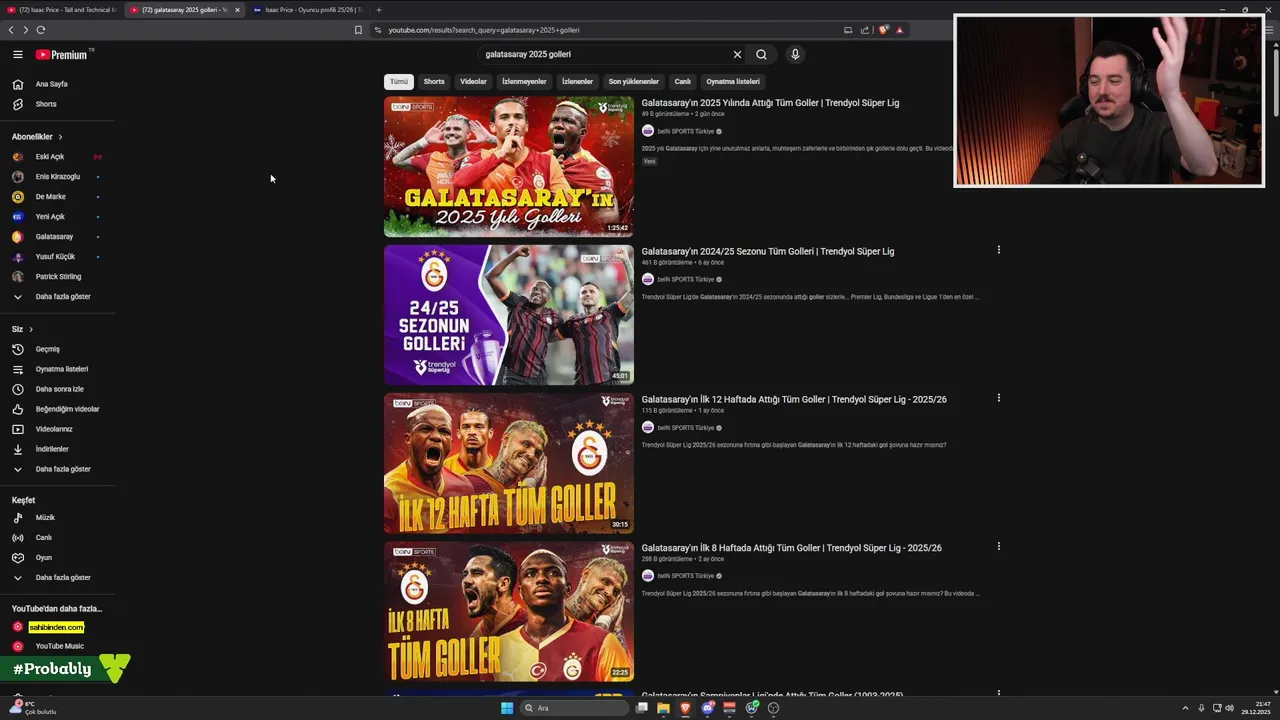Open Patrick Stirling subscription channel
Screen dimensions: 1280x720
pyautogui.click(x=57, y=277)
